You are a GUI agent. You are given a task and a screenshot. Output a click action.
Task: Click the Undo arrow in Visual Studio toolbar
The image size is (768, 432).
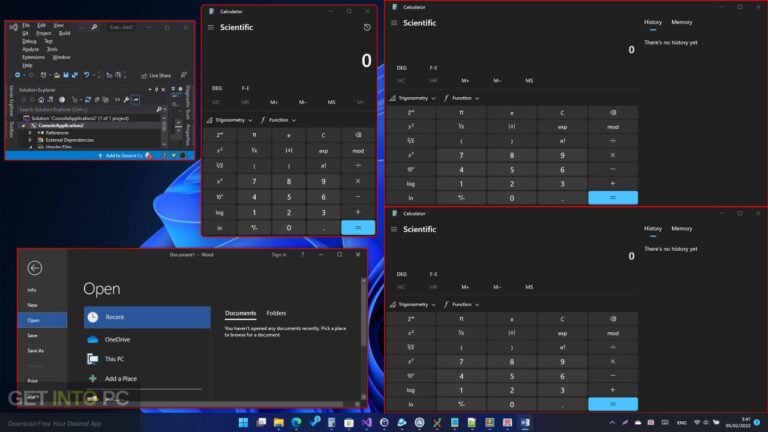87,75
